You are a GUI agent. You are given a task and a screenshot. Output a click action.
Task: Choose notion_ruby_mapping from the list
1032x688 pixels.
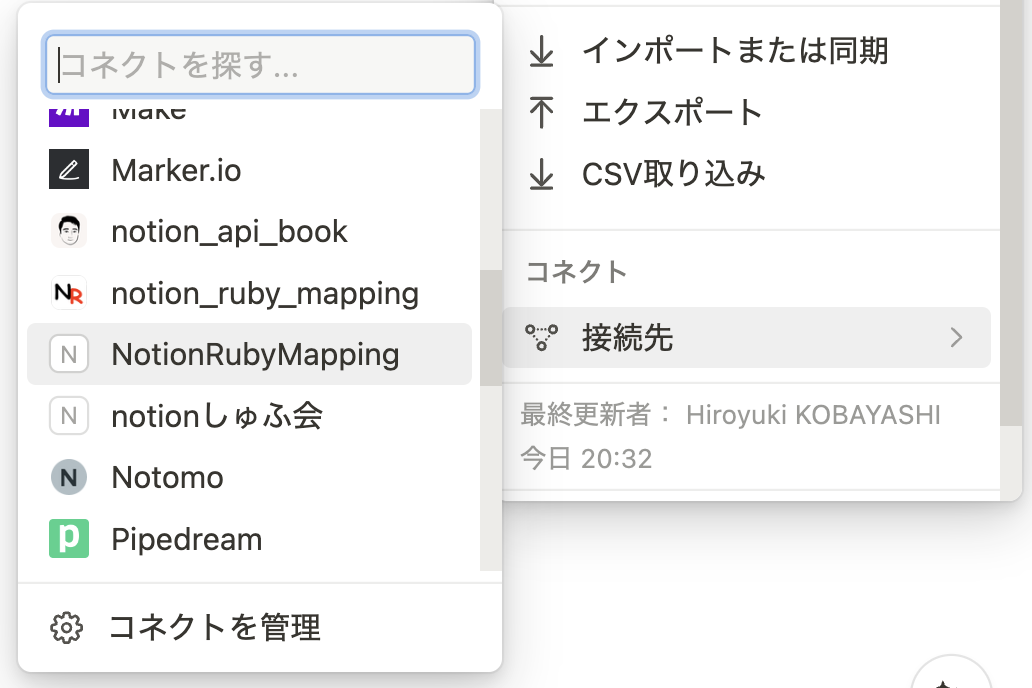[249, 293]
